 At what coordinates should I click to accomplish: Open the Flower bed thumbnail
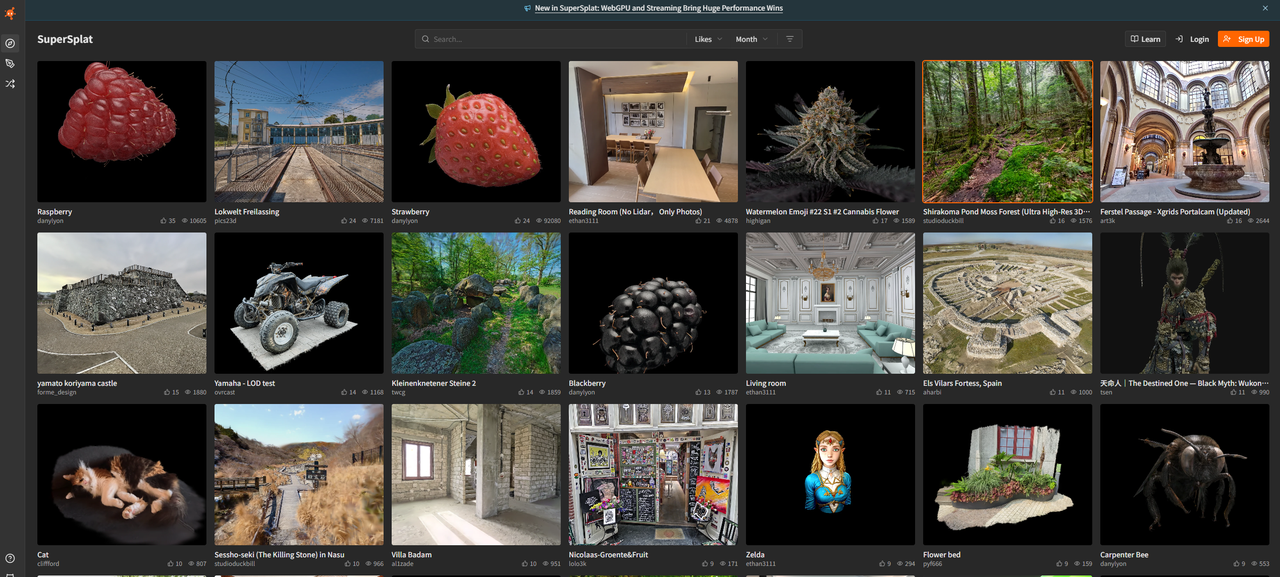[1007, 475]
